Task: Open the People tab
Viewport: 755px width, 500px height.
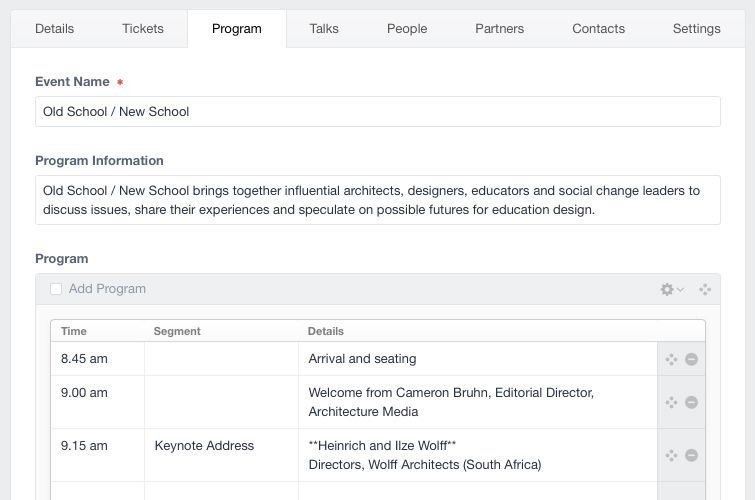Action: [x=407, y=29]
